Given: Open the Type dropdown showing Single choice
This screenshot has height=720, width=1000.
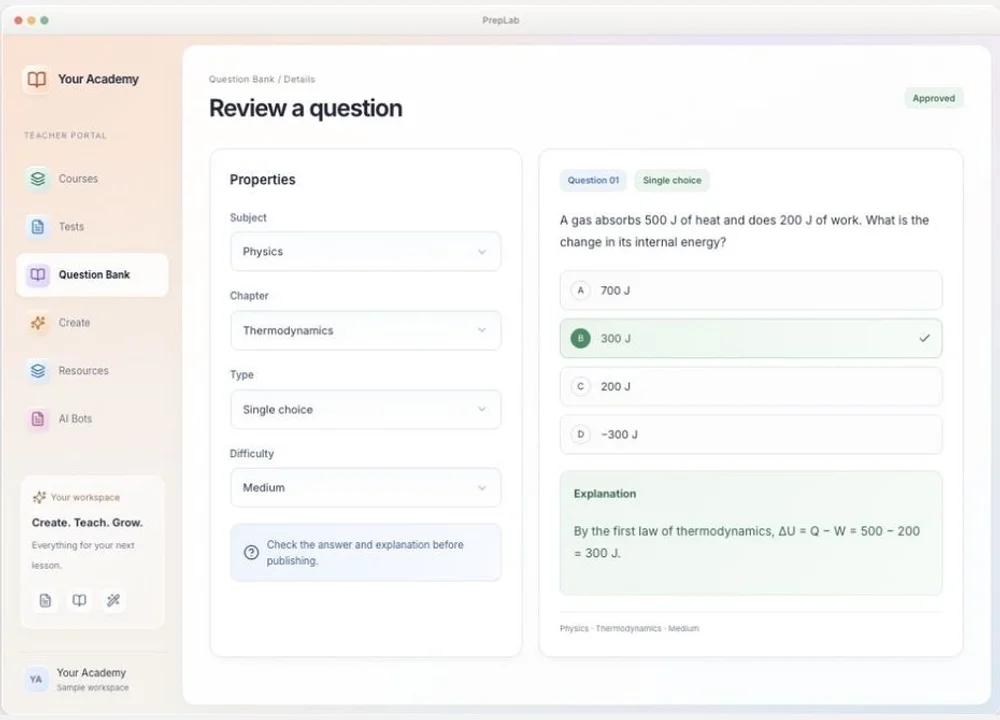Looking at the screenshot, I should (365, 409).
